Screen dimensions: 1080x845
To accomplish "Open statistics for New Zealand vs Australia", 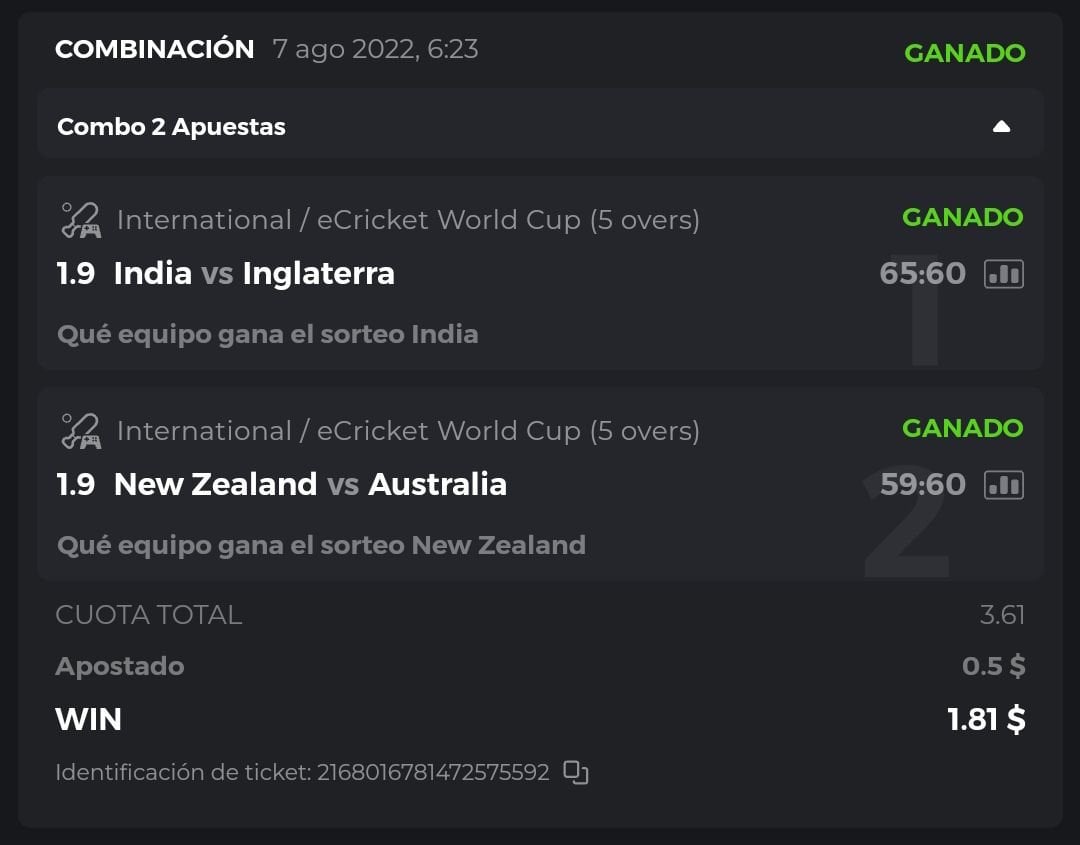I will point(1004,485).
